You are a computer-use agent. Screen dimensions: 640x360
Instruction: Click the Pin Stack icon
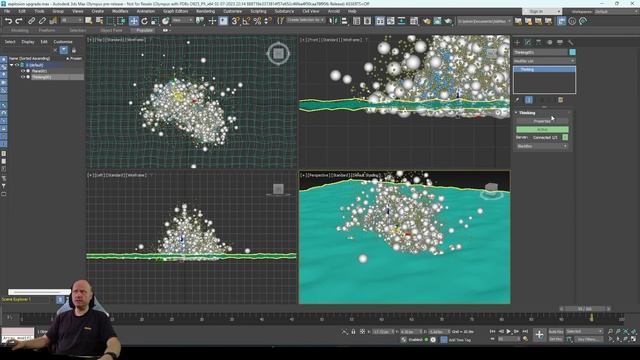[x=517, y=100]
